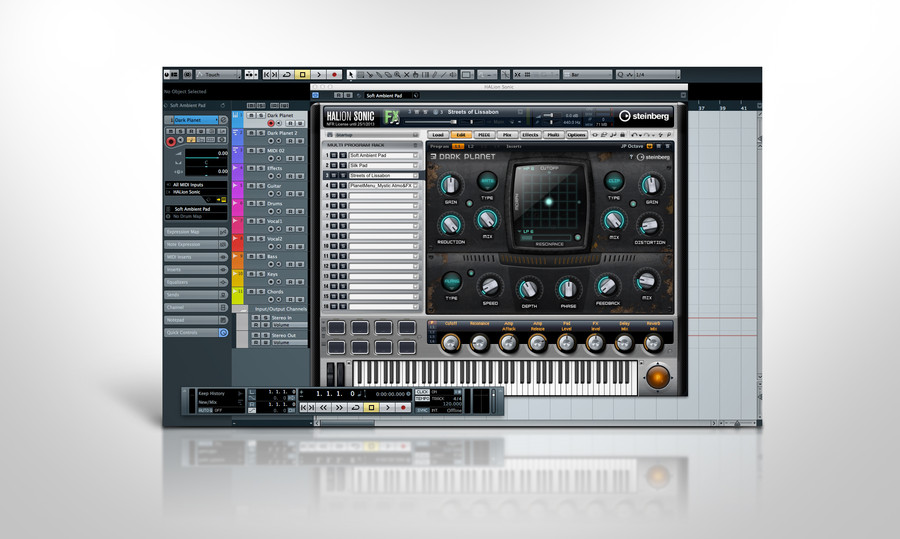
Task: Click the inspector red Record Enable button
Action: coord(170,141)
